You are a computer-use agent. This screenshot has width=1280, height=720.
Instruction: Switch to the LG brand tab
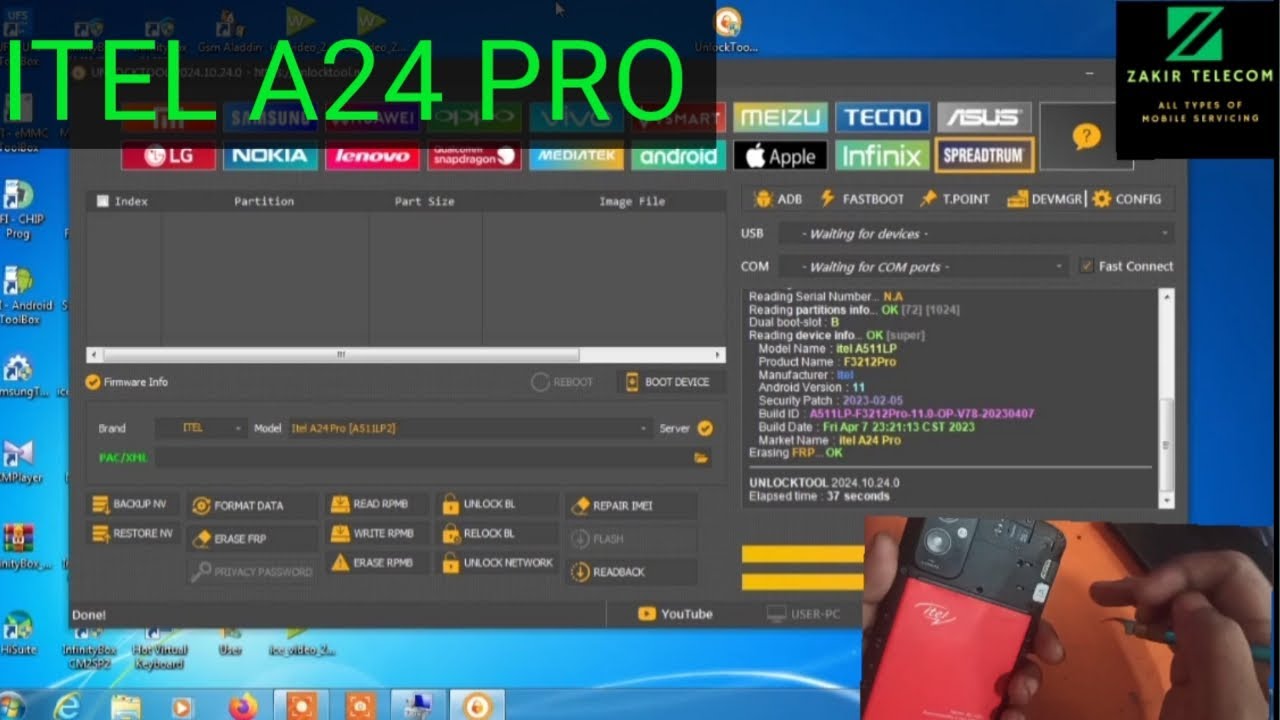coord(168,155)
